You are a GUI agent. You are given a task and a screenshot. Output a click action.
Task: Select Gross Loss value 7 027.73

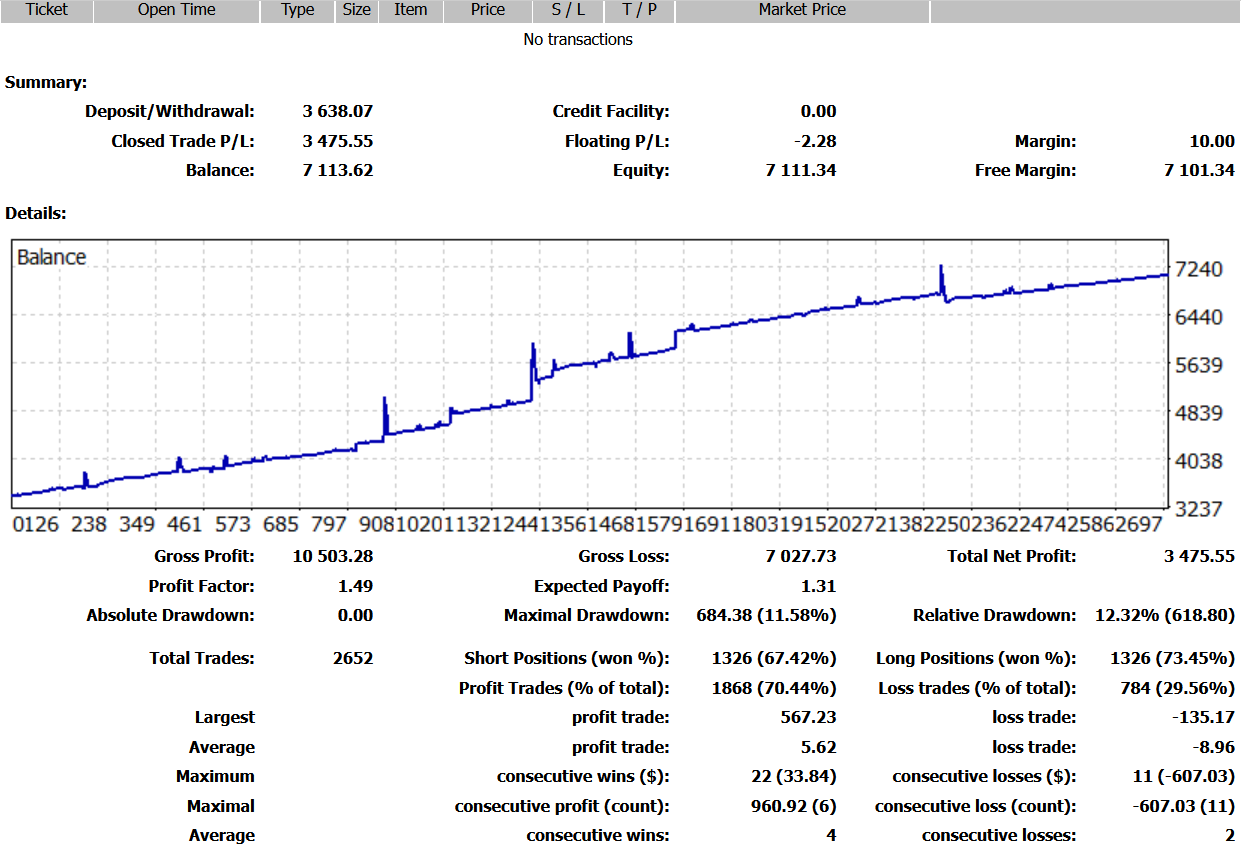point(801,556)
